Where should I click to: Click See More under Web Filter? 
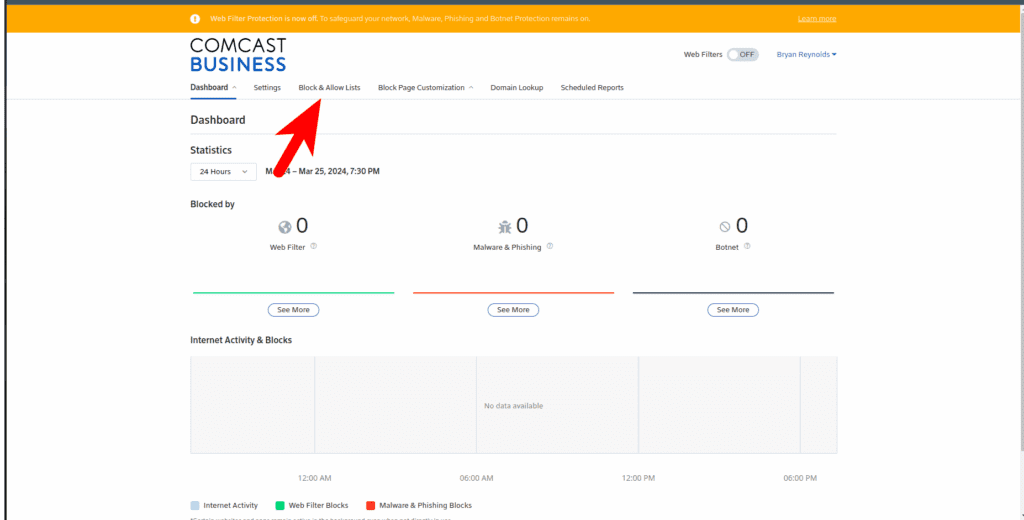click(x=293, y=310)
